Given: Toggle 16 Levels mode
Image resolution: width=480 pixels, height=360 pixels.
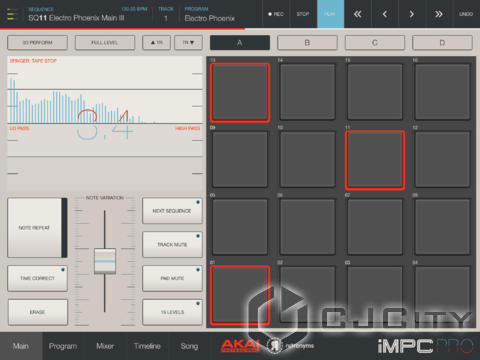Looking at the screenshot, I should point(172,312).
